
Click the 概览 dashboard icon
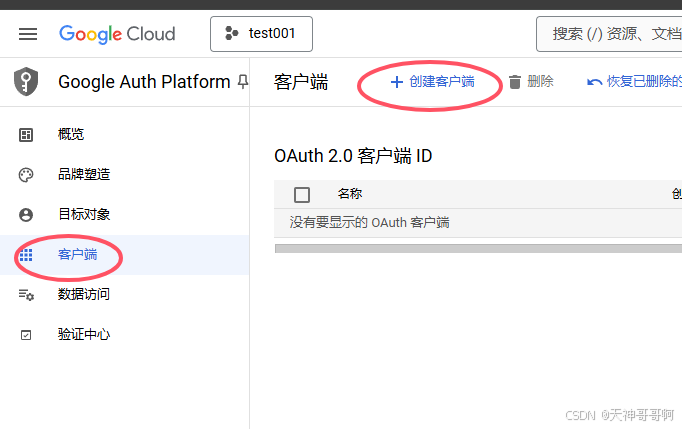click(26, 135)
